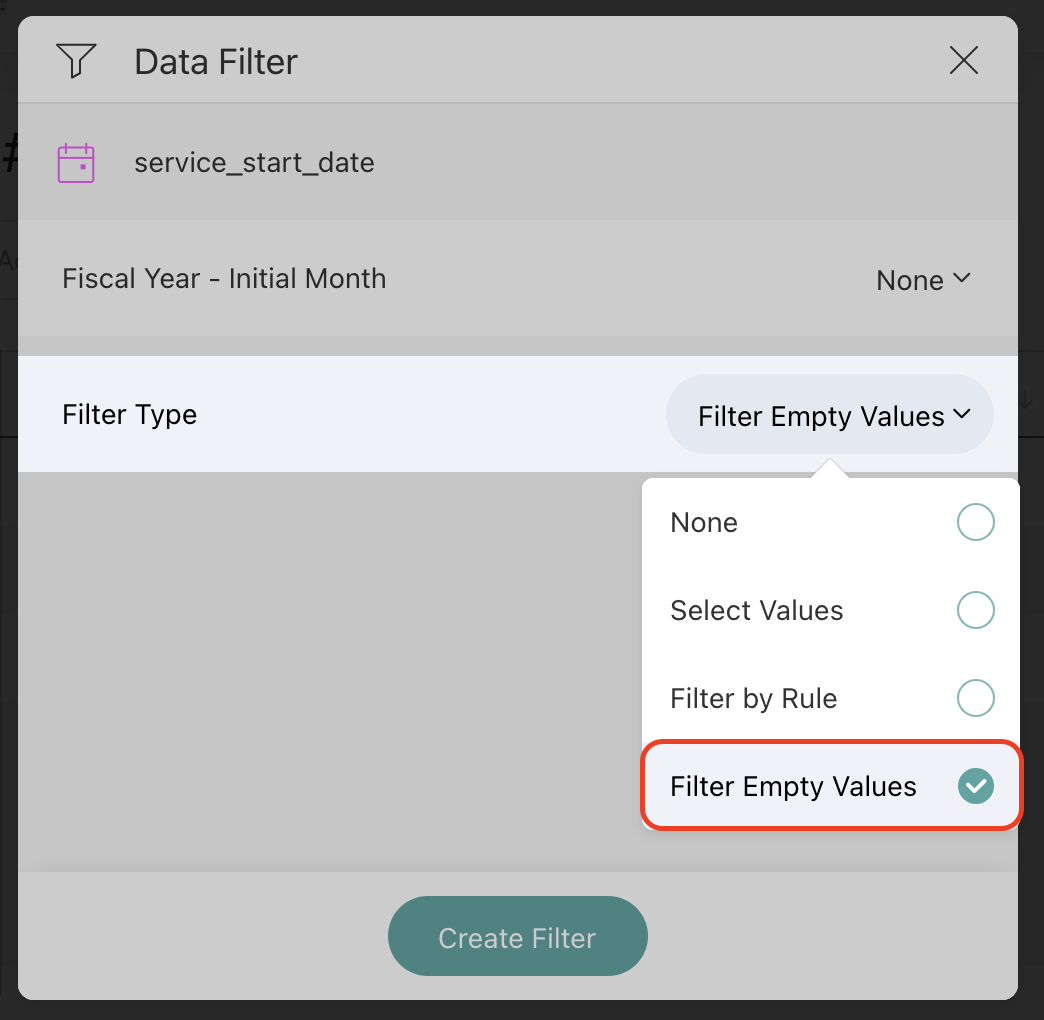Screen dimensions: 1044x1020
Task: Click the service_start_date field name
Action: pos(254,163)
